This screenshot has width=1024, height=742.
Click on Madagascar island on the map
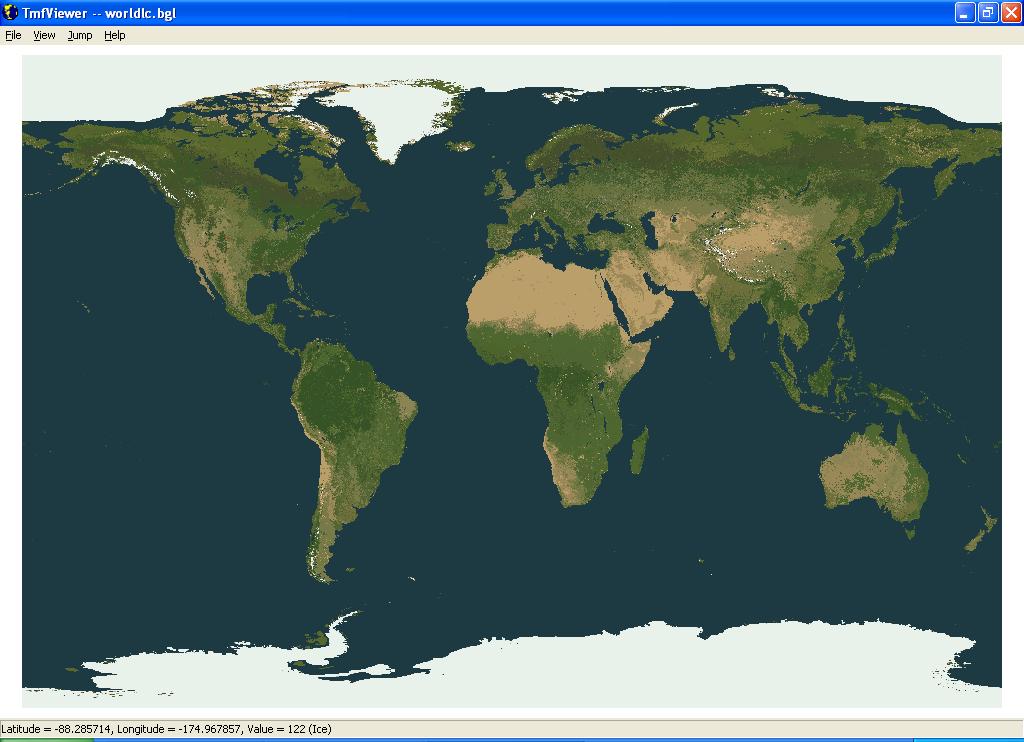pyautogui.click(x=639, y=450)
